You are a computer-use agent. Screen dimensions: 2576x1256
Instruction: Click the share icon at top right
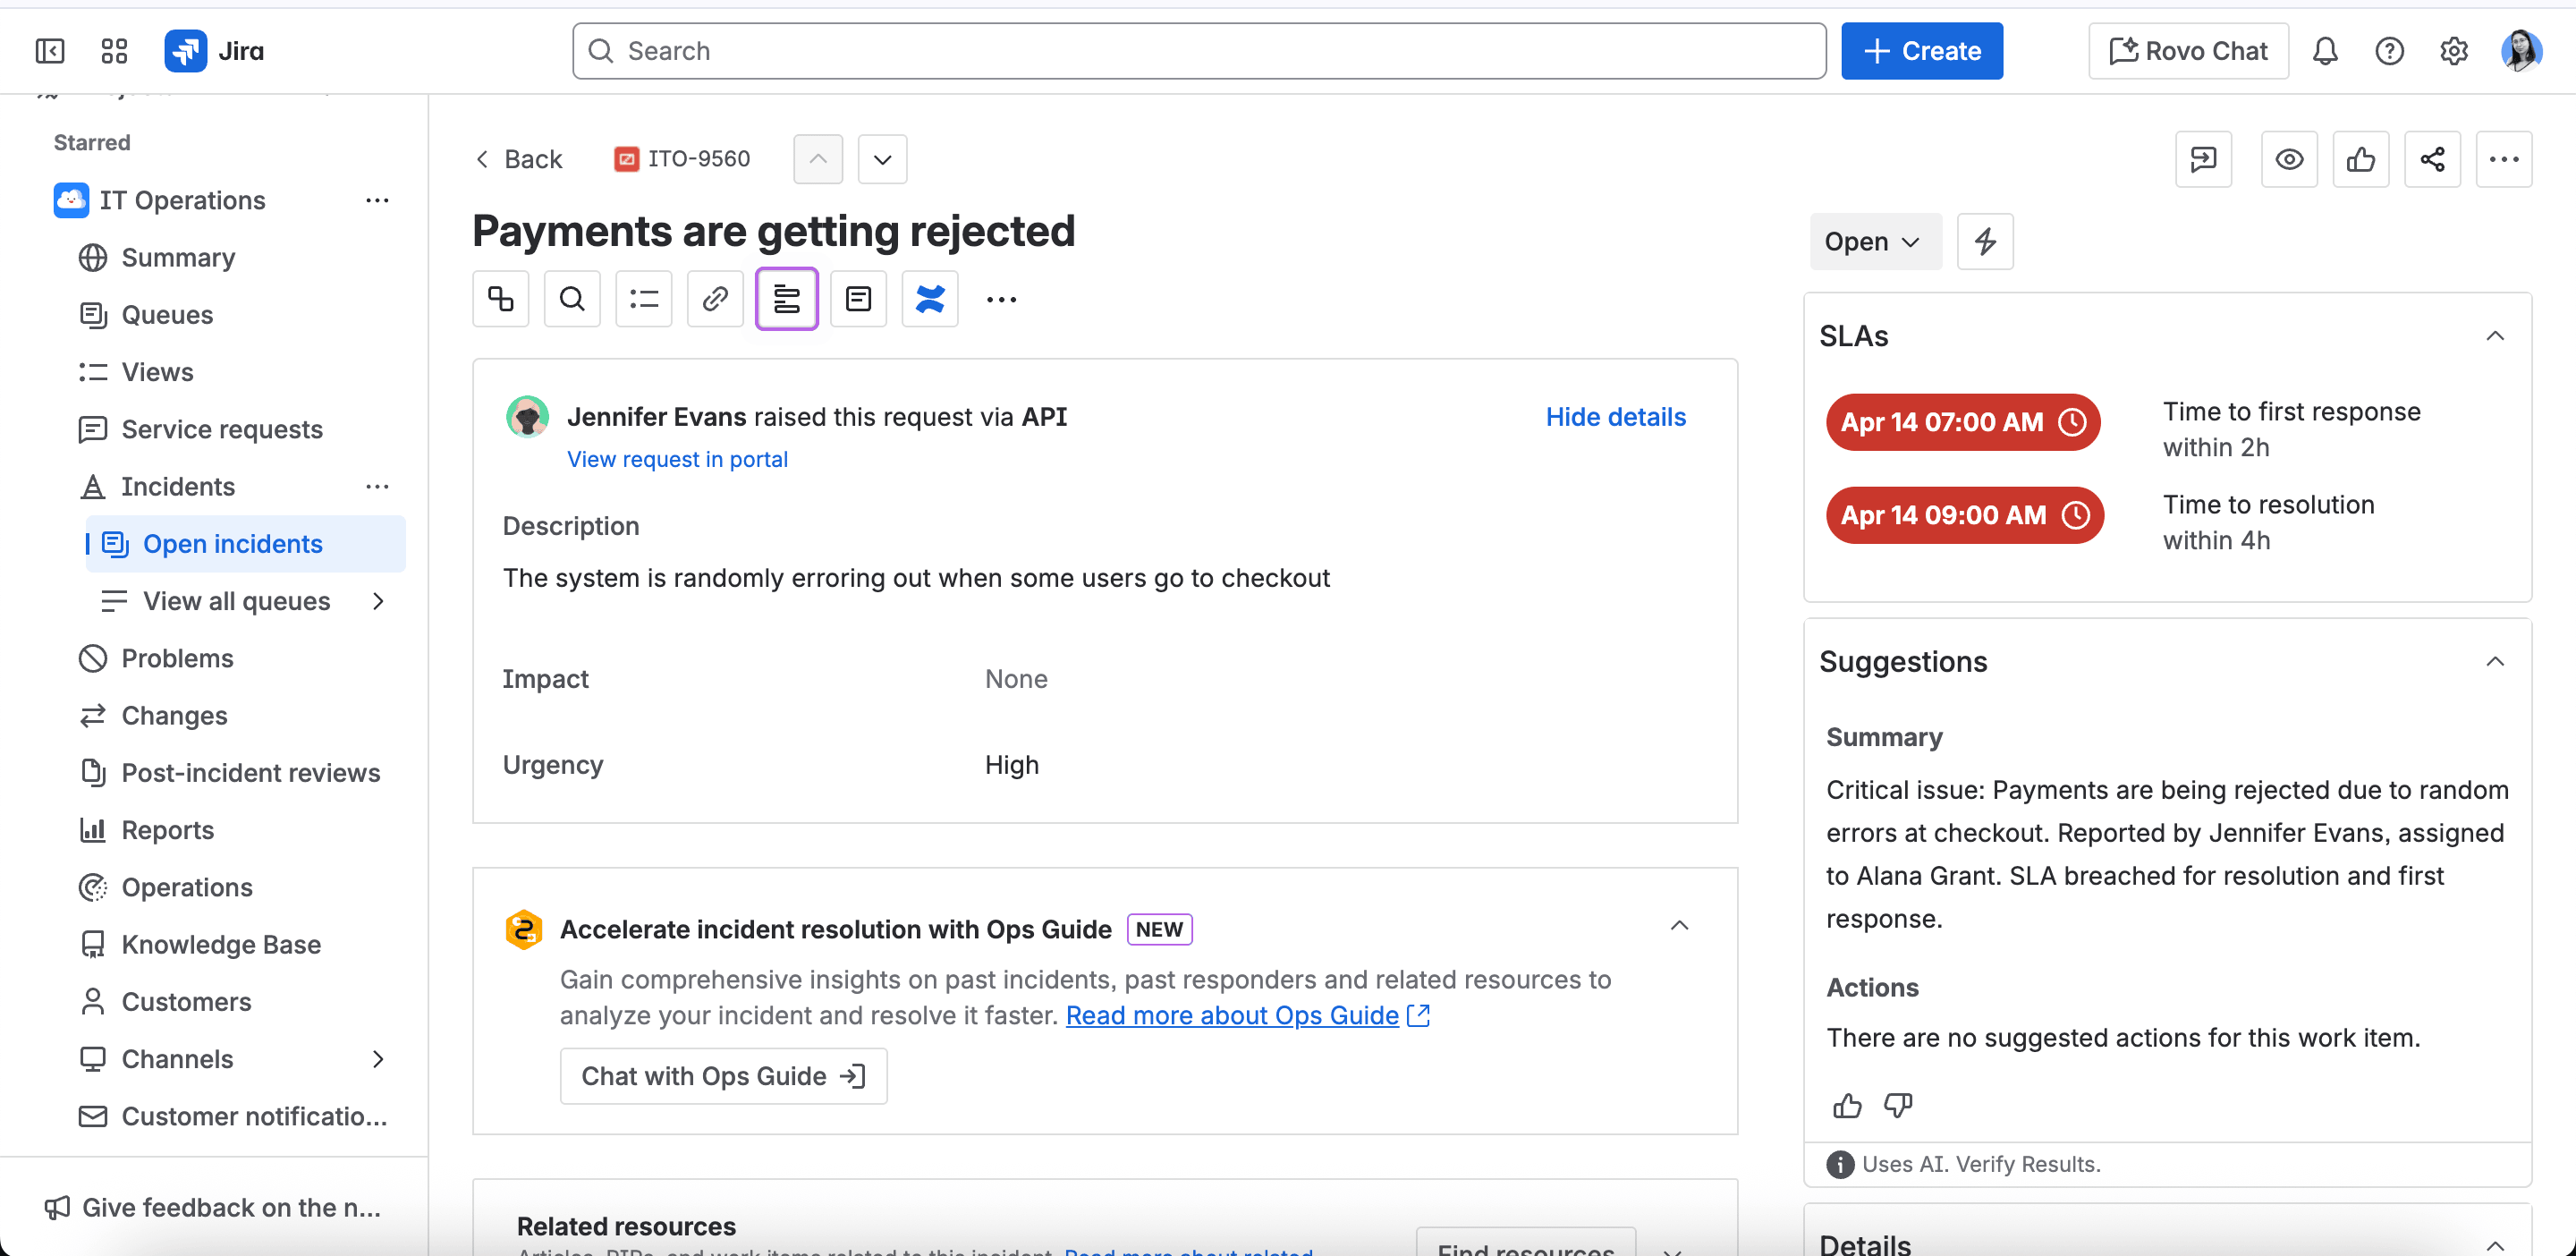(x=2431, y=159)
